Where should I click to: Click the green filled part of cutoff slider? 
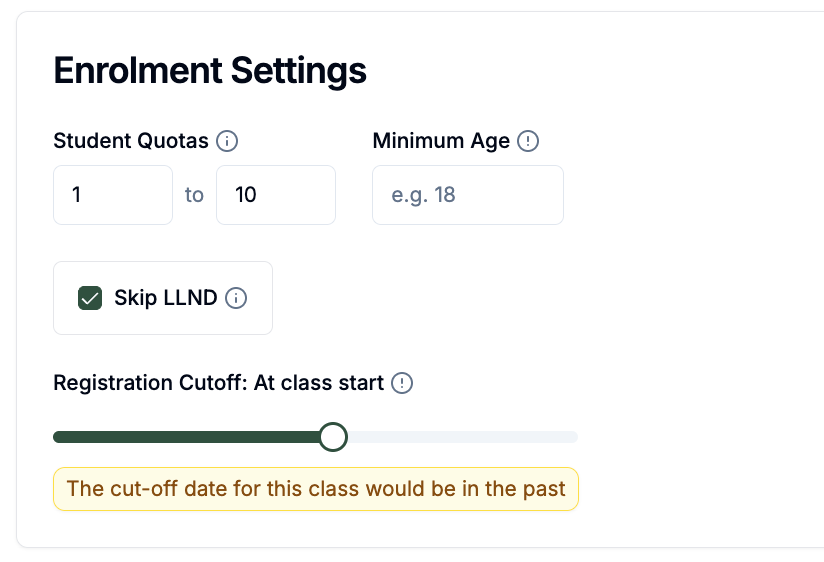coord(187,437)
